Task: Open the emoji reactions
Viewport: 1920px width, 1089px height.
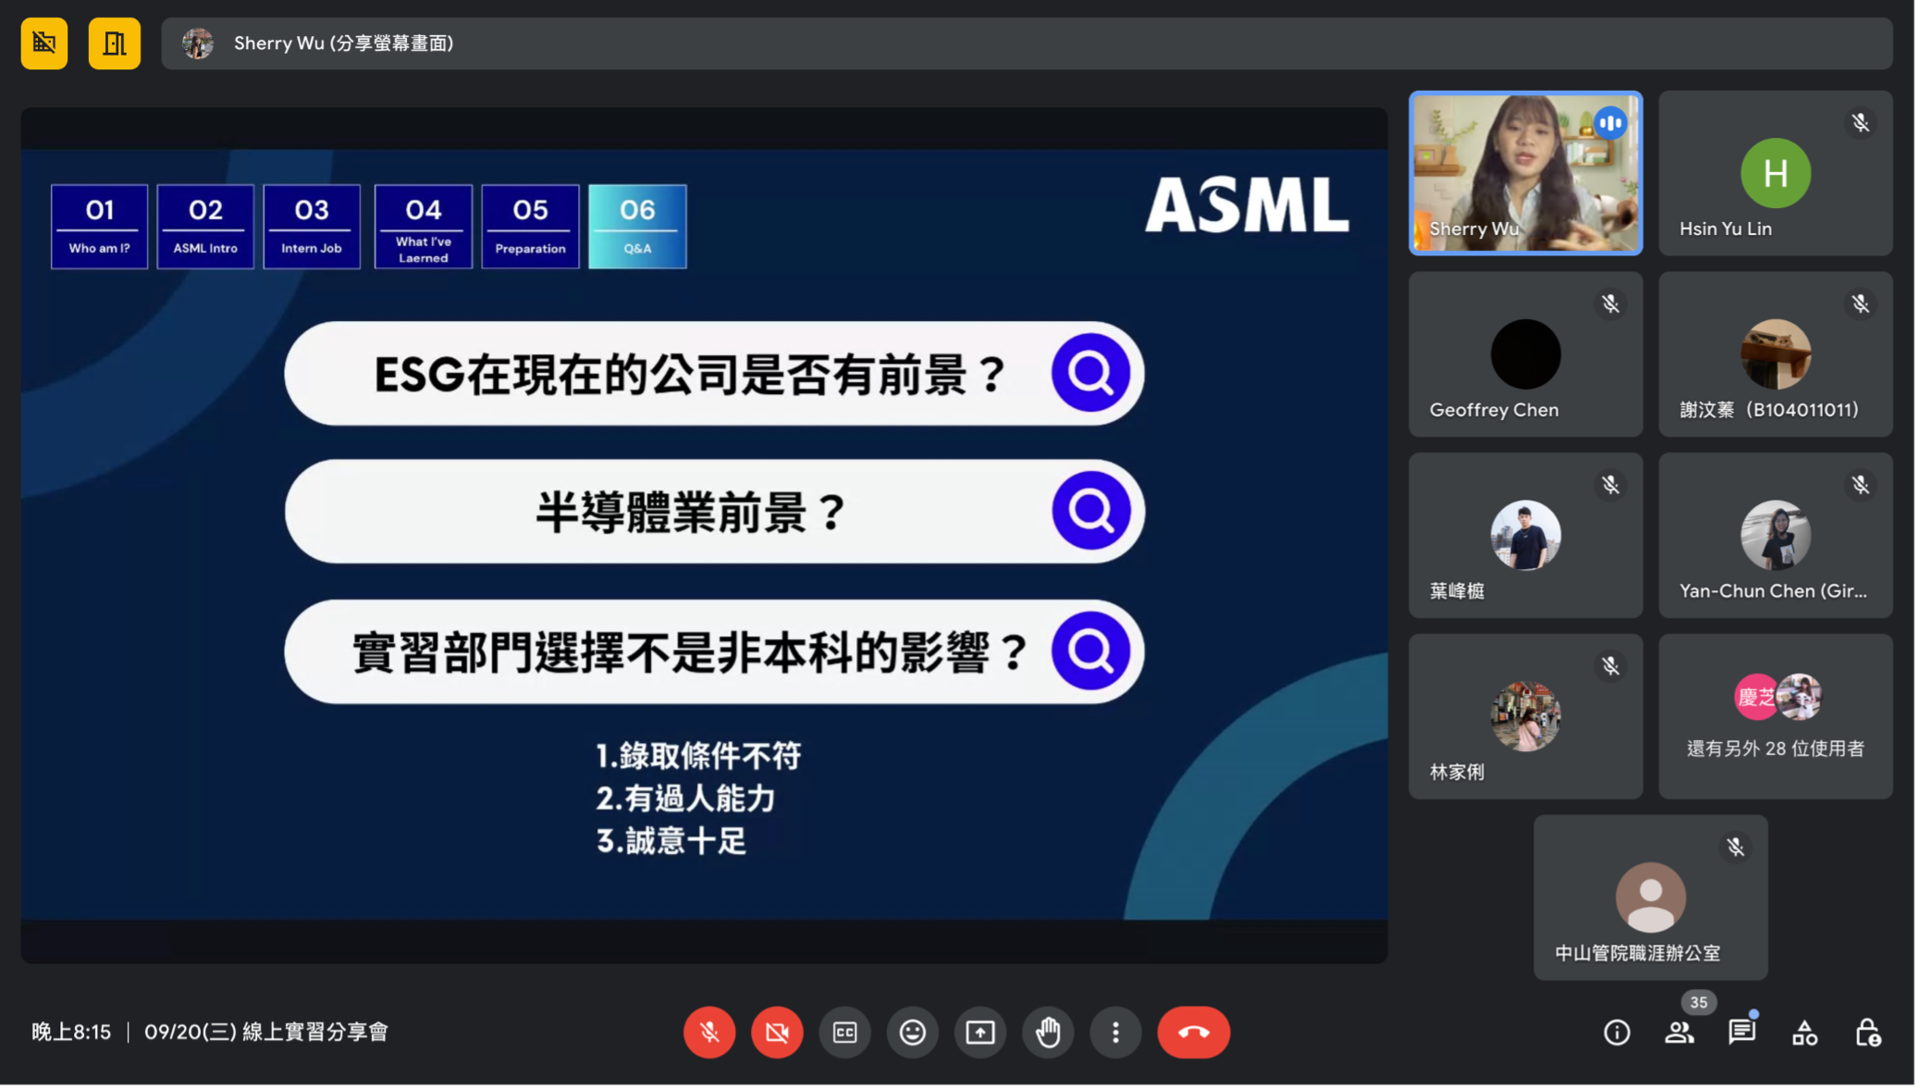Action: pyautogui.click(x=915, y=1035)
